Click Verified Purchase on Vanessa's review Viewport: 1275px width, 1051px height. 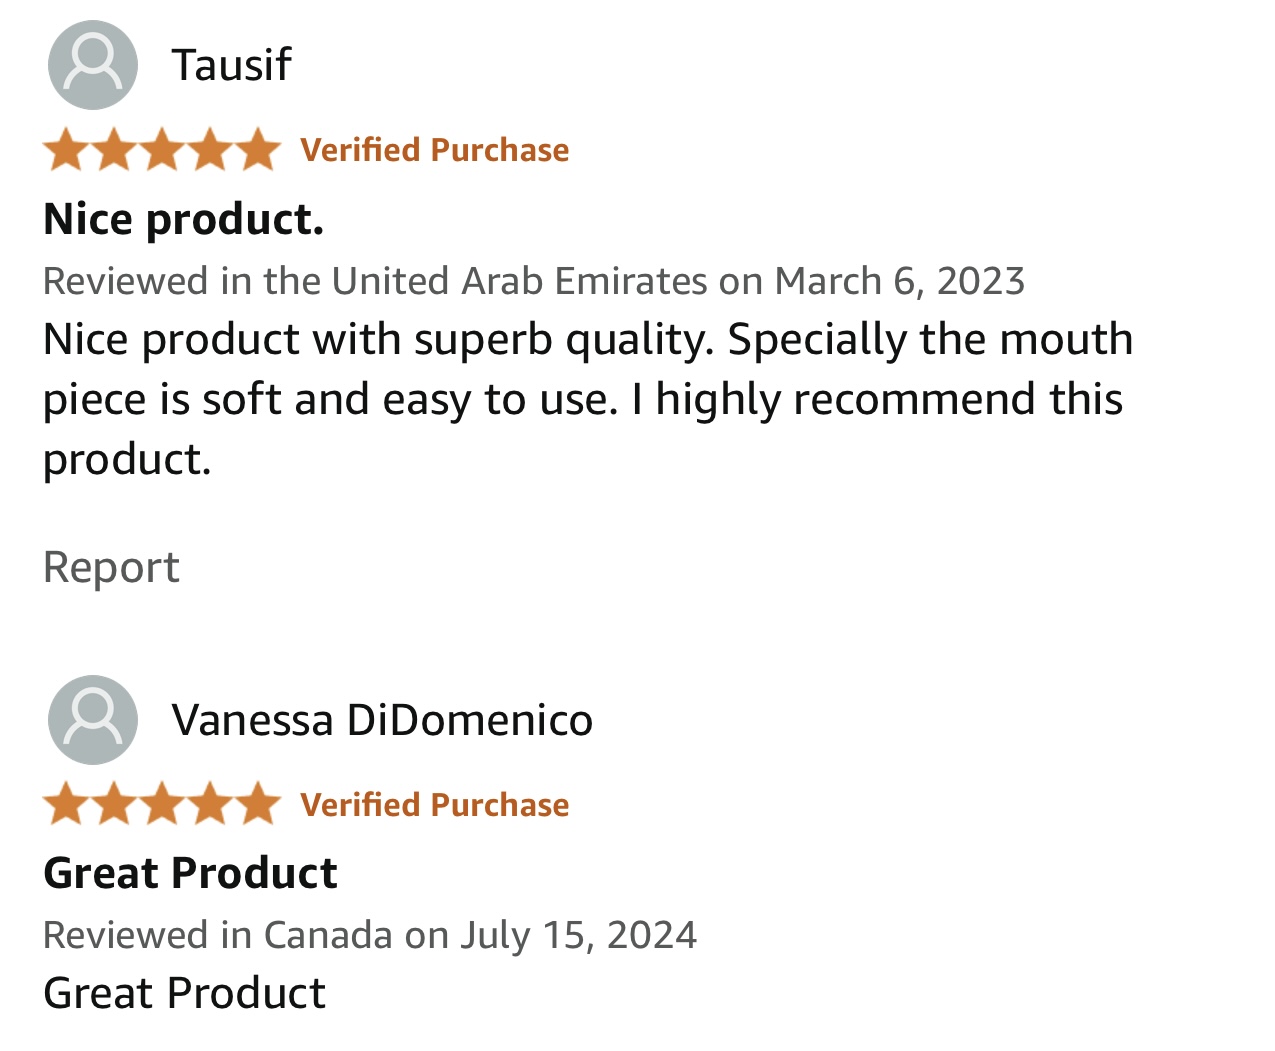point(434,805)
